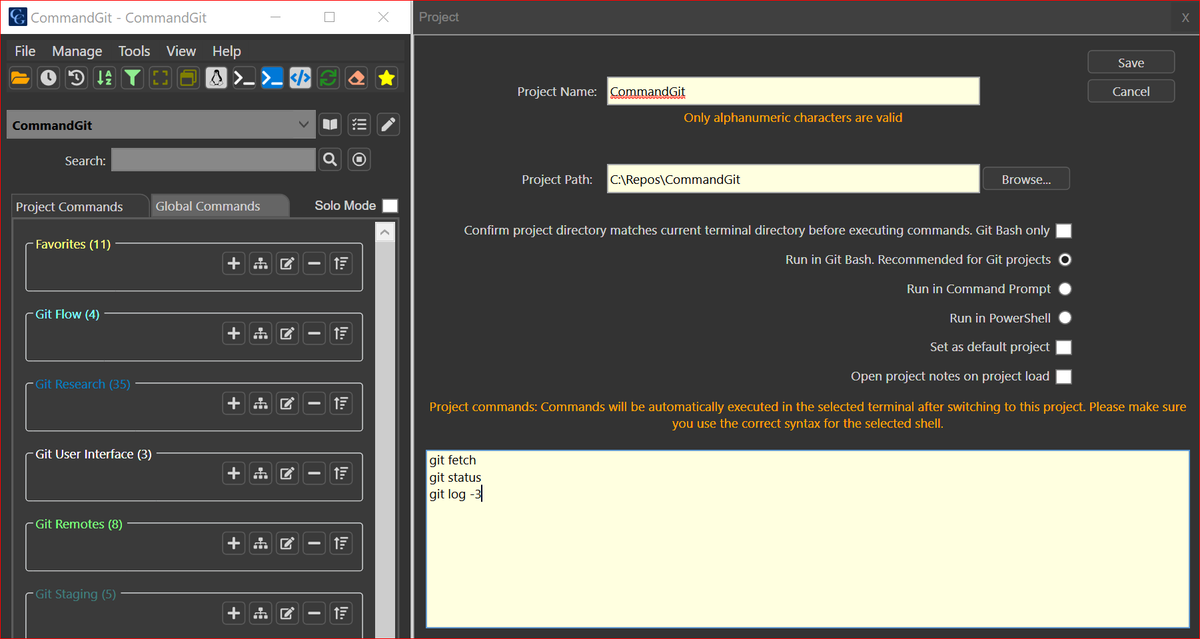
Task: Open the Manage menu
Action: [x=77, y=50]
